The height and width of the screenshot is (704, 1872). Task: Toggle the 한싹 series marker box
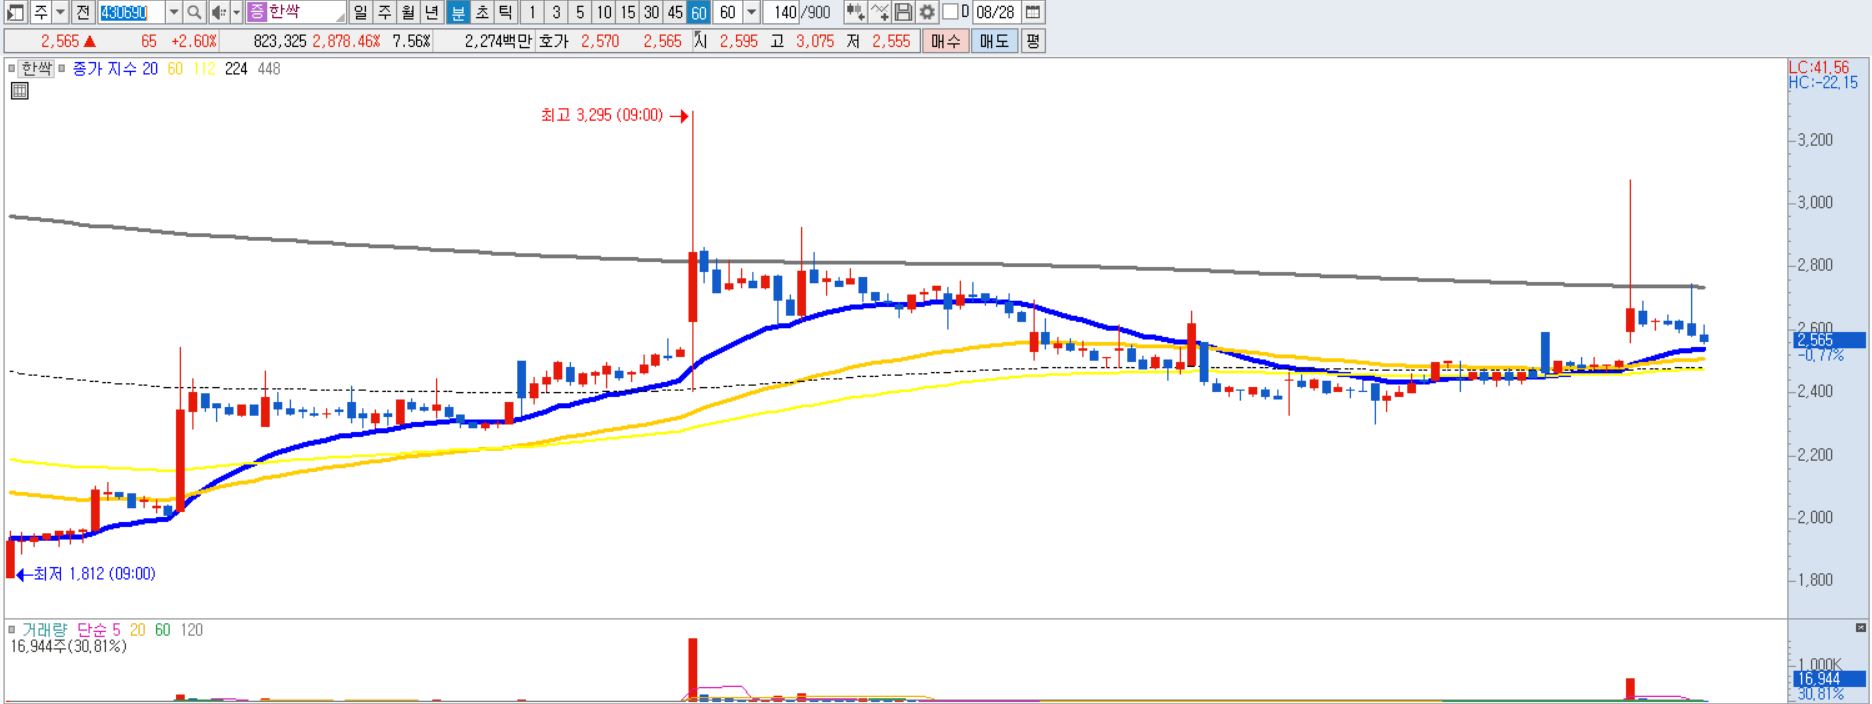12,69
